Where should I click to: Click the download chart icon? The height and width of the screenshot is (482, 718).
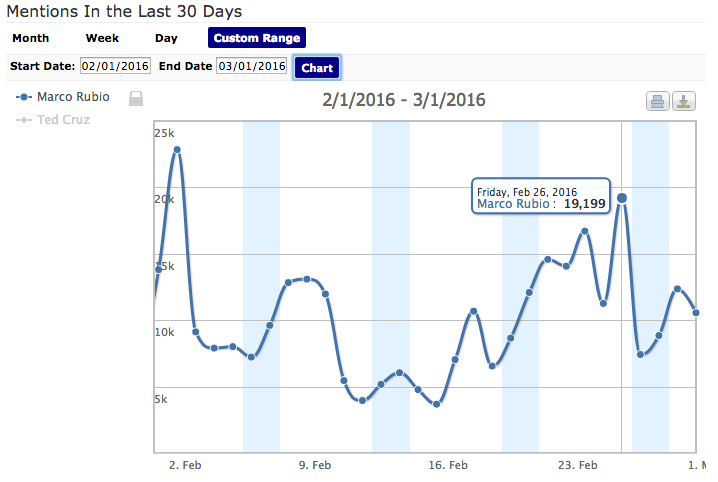coord(684,101)
